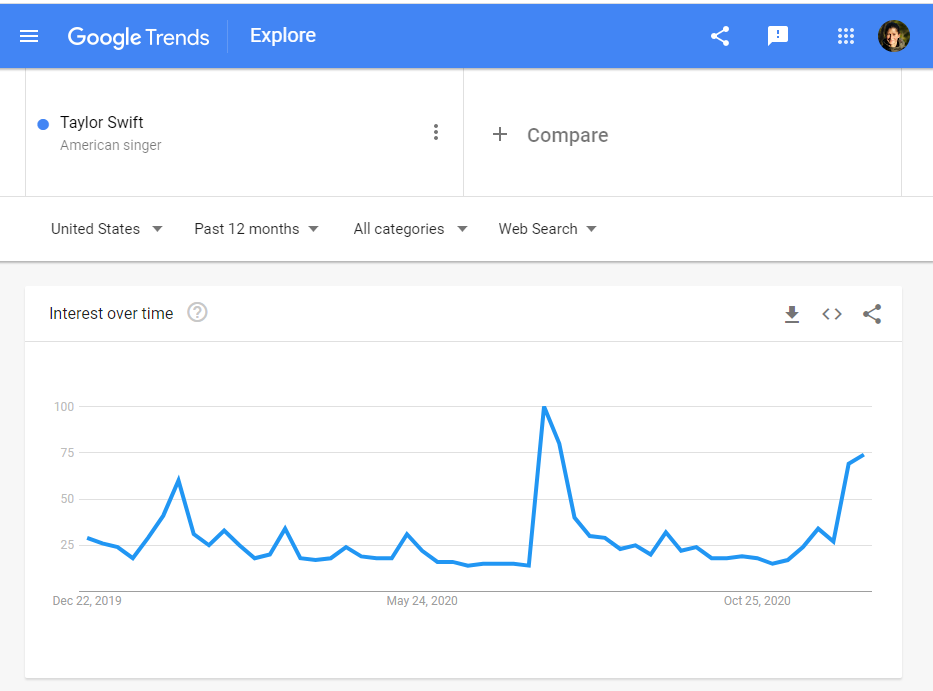Viewport: 933px width, 691px height.
Task: Open the hamburger main menu
Action: click(x=29, y=36)
